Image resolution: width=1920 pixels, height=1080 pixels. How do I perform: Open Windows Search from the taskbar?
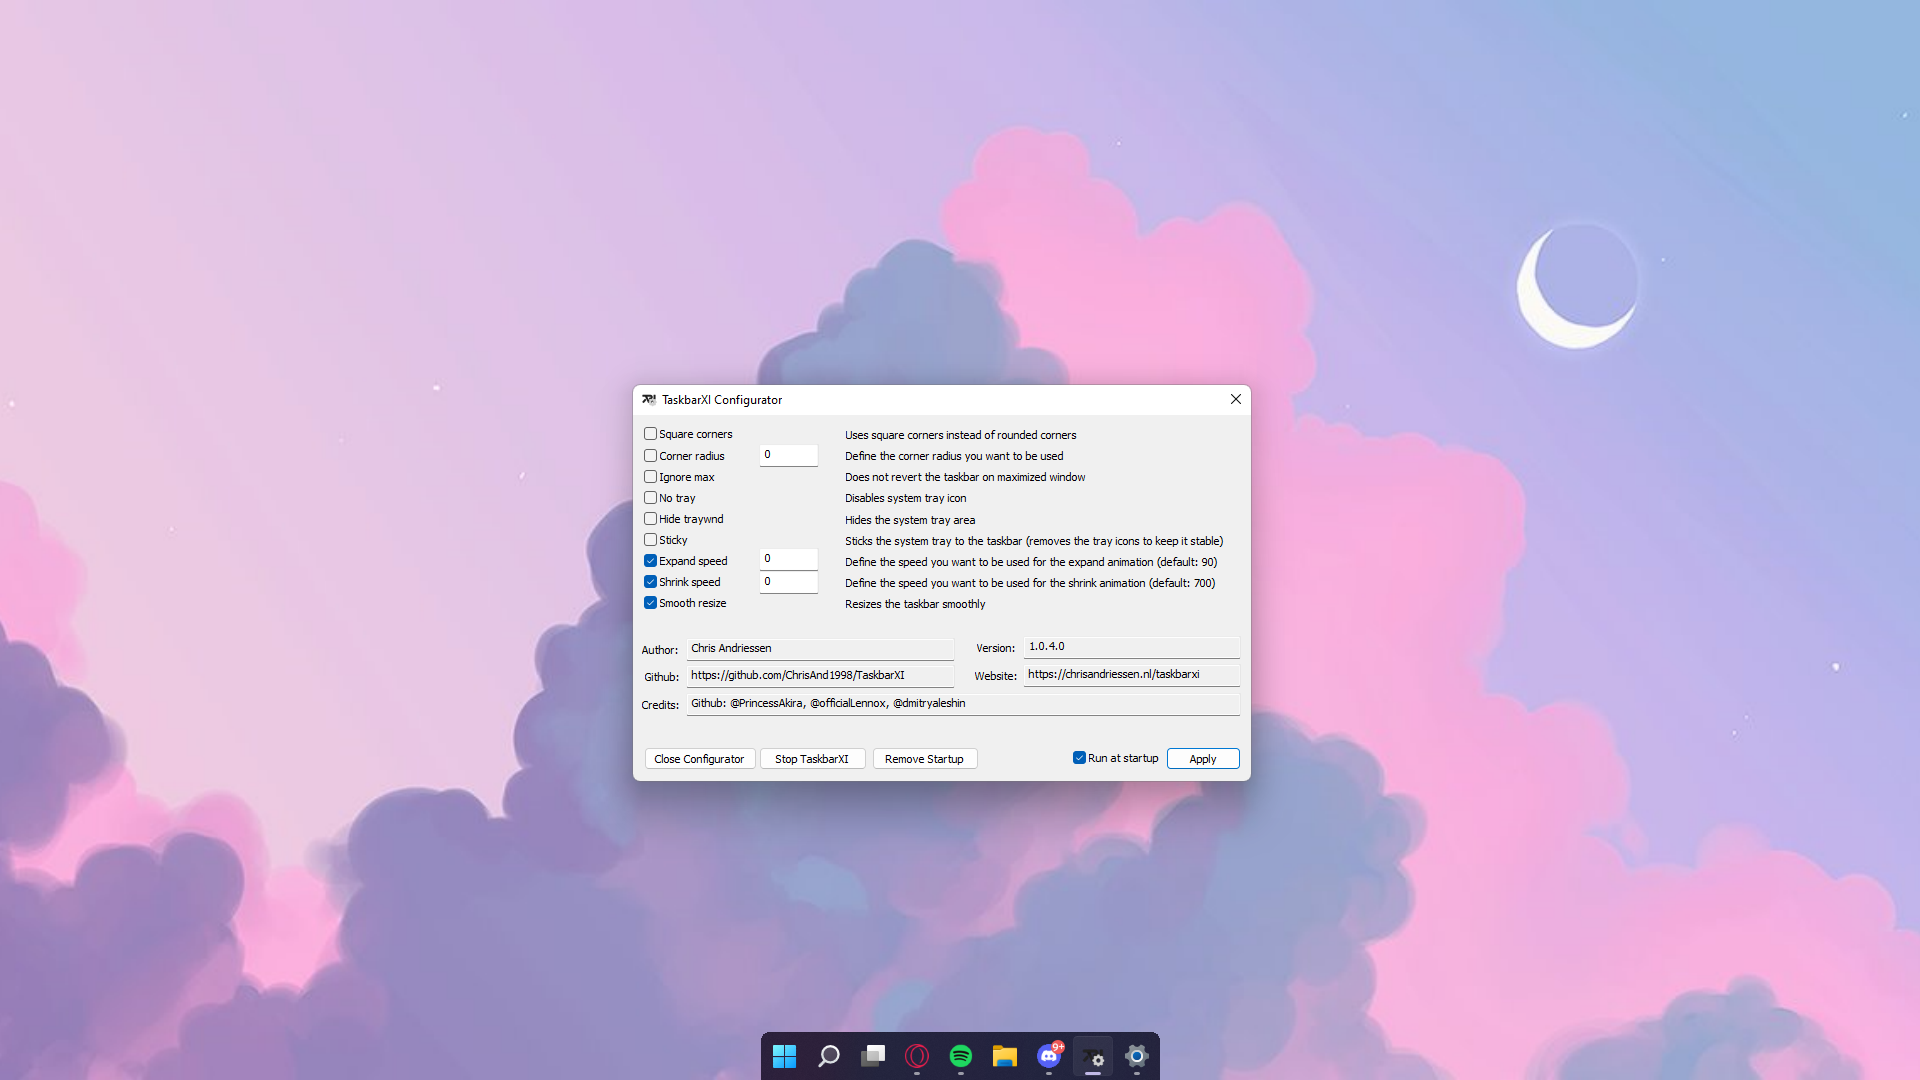tap(829, 1055)
